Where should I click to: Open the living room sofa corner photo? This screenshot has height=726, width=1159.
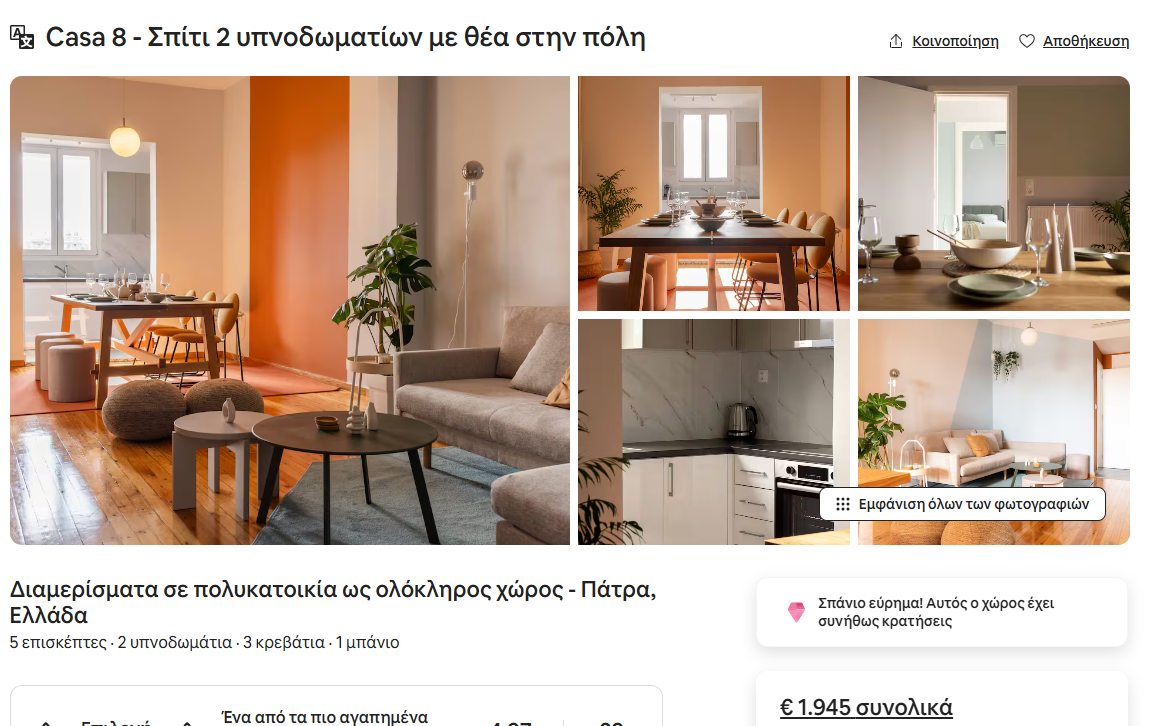point(993,403)
